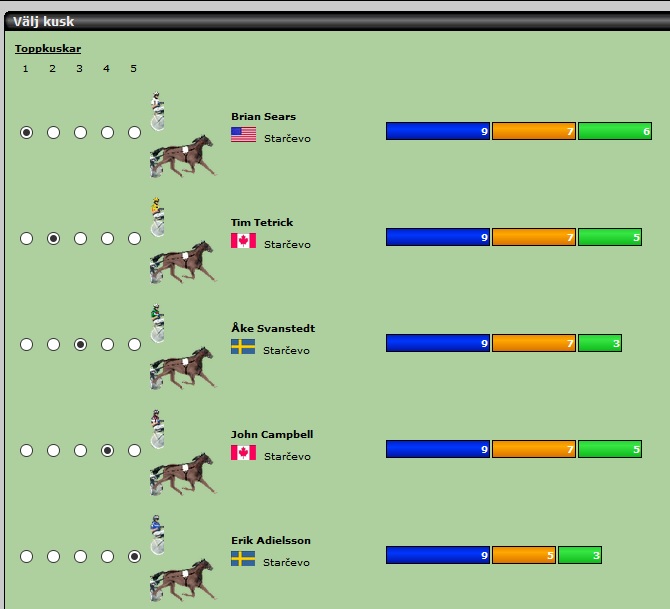The height and width of the screenshot is (609, 670).
Task: Select position 3 radio for Åke Svanstedt
Action: tap(80, 344)
